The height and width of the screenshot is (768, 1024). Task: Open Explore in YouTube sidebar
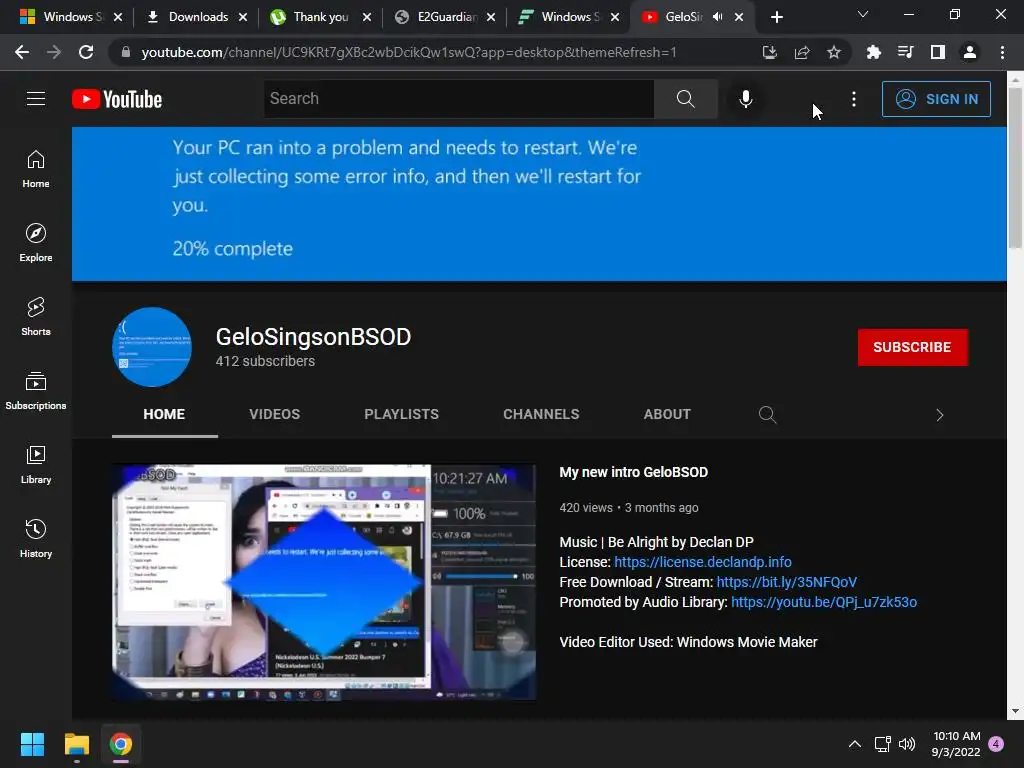(x=36, y=243)
